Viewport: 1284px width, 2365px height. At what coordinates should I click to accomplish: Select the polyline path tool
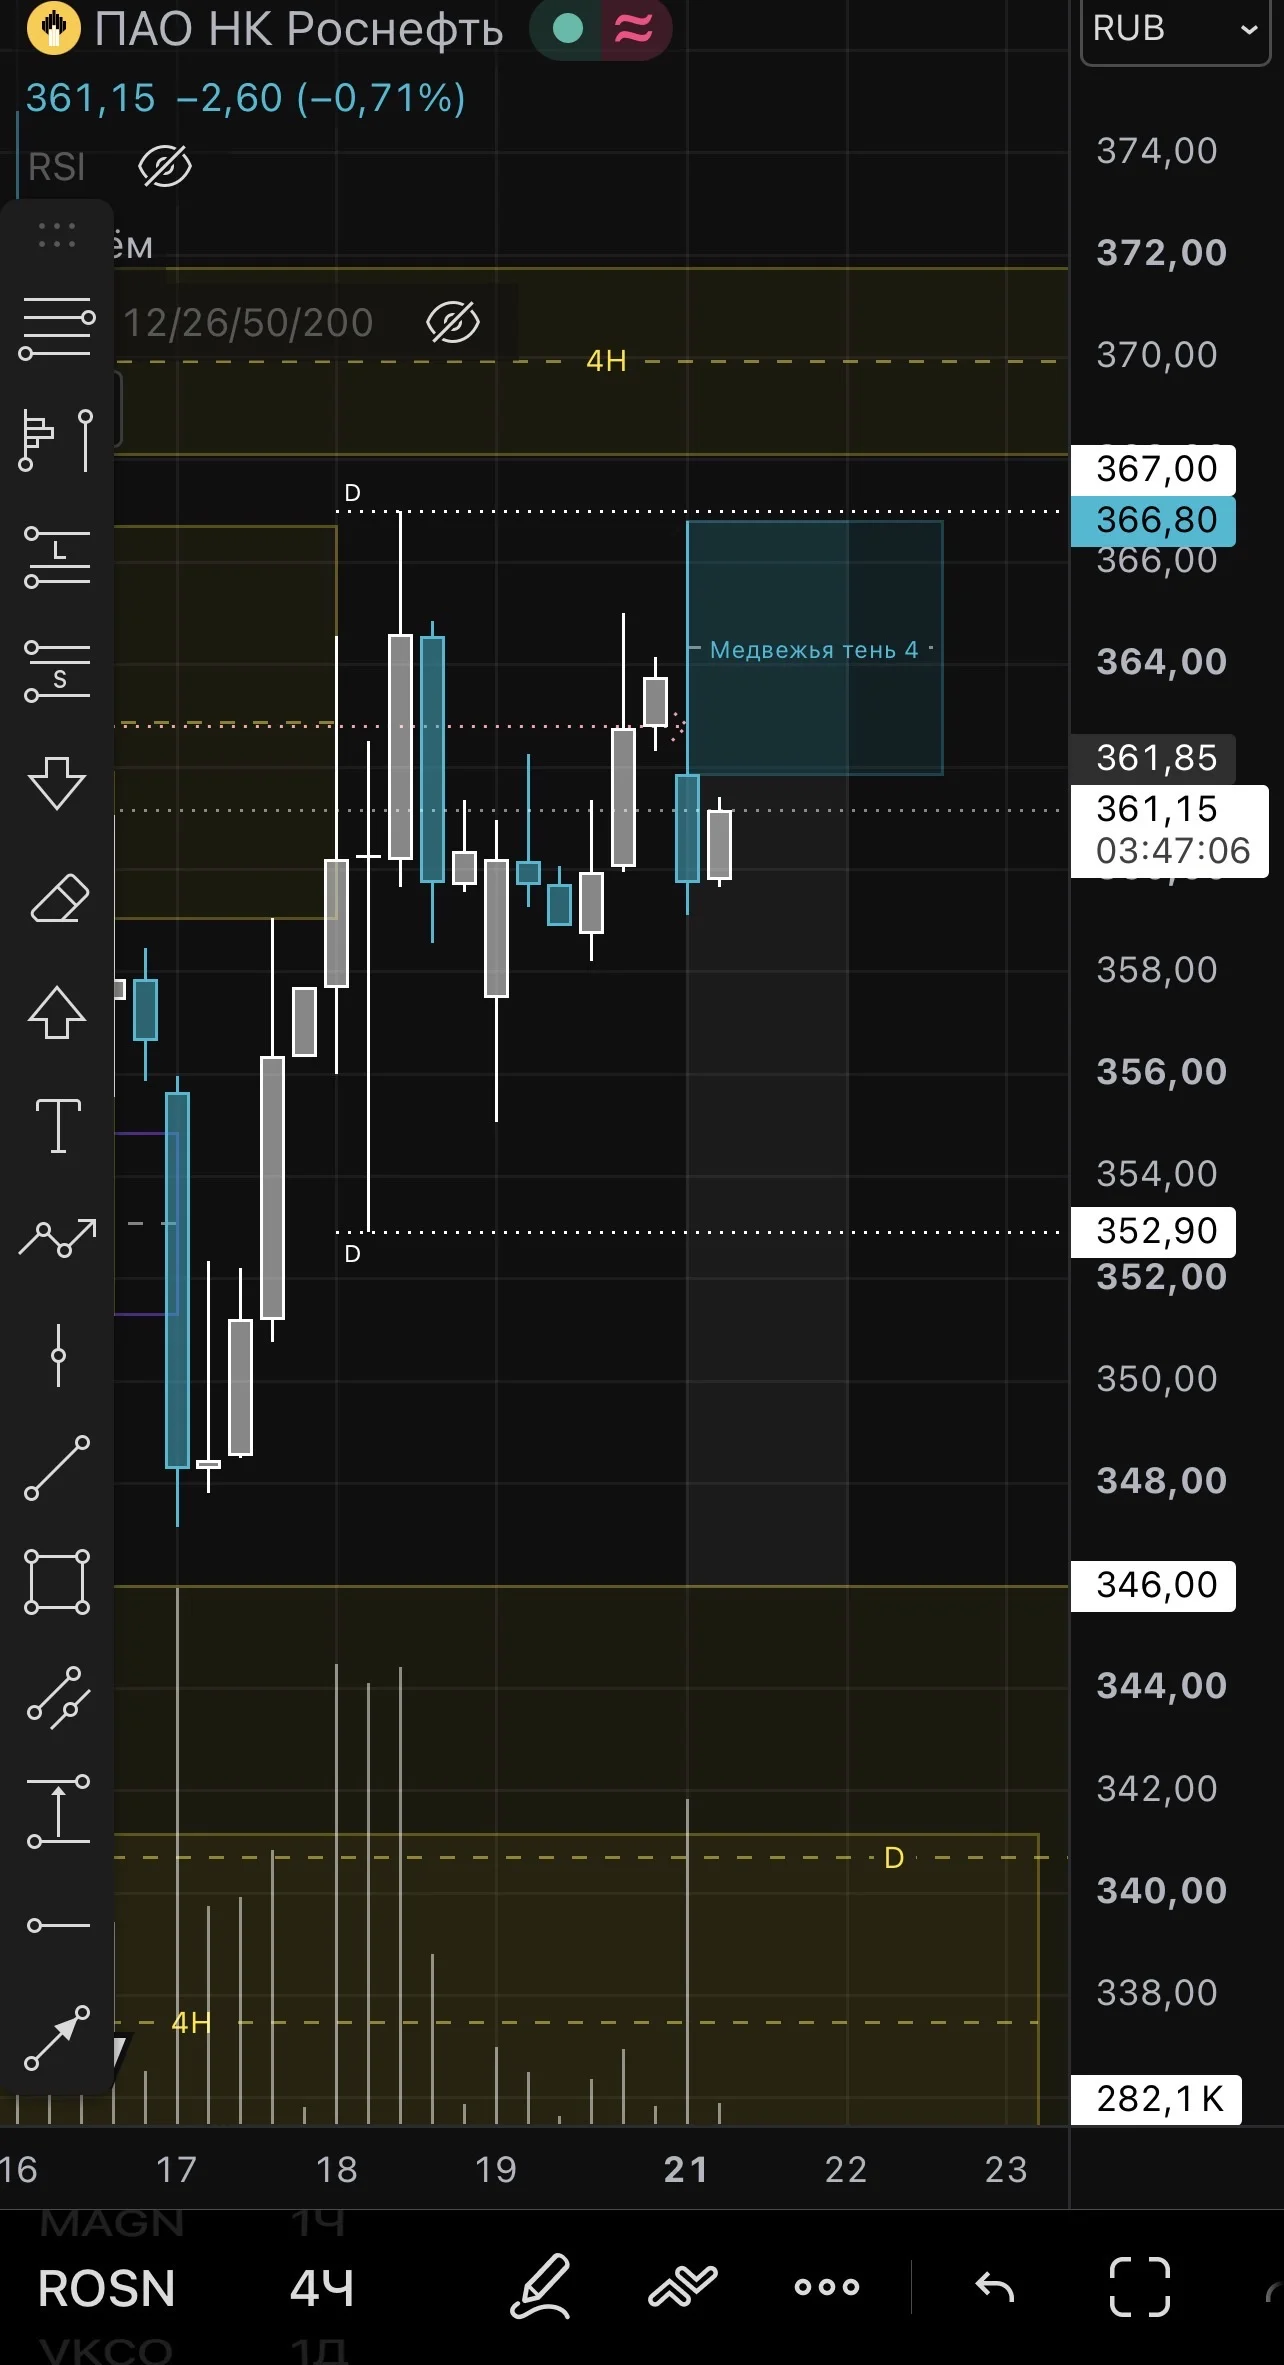tap(58, 1238)
